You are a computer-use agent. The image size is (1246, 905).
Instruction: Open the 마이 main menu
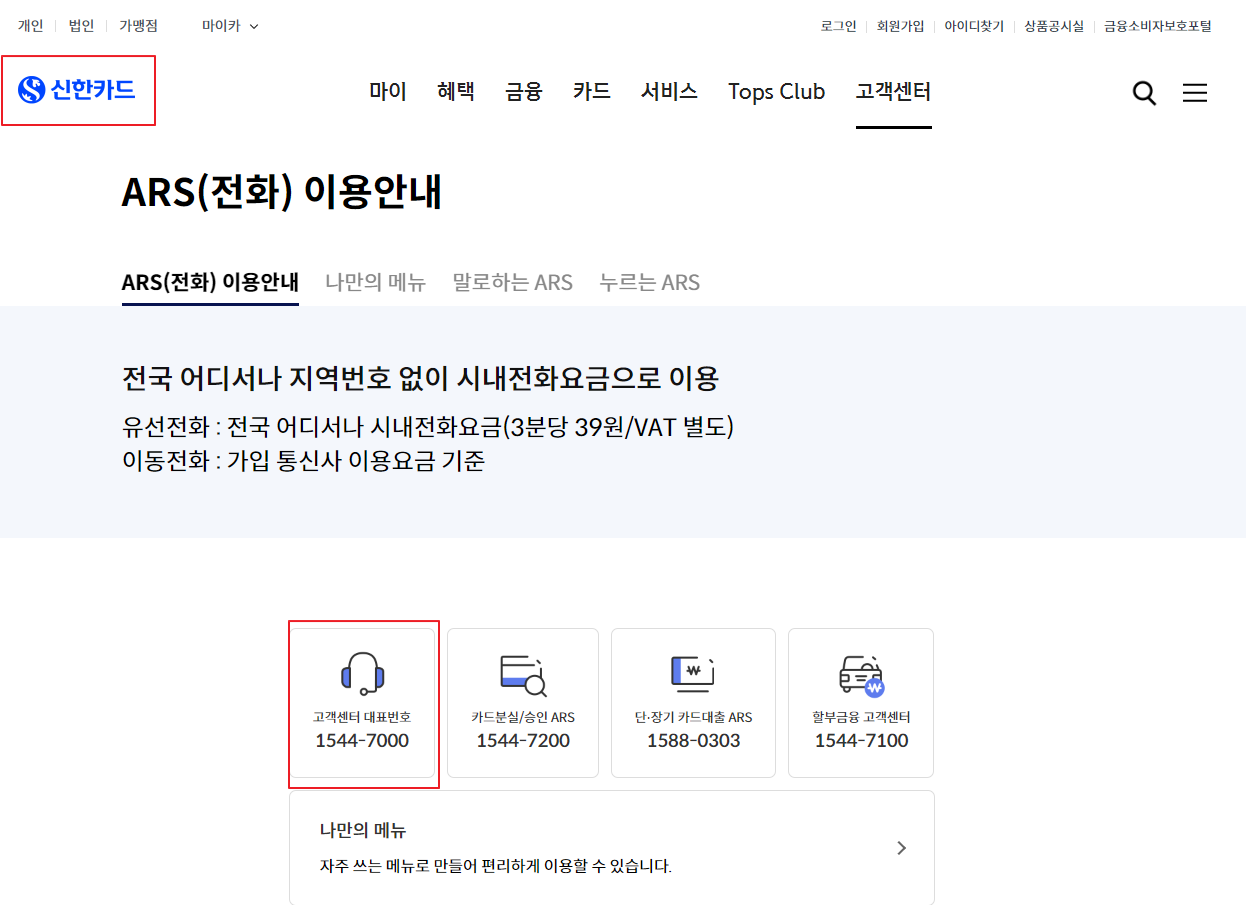(388, 92)
